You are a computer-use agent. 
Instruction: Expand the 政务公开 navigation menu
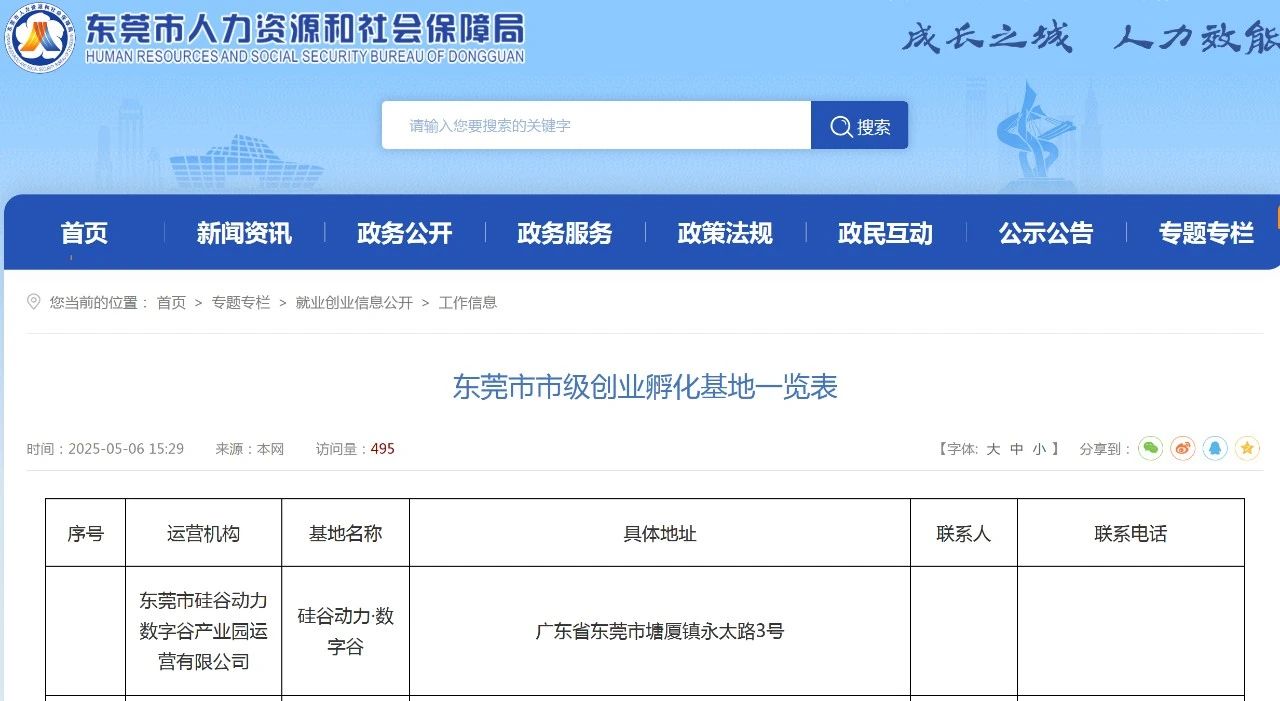[405, 233]
